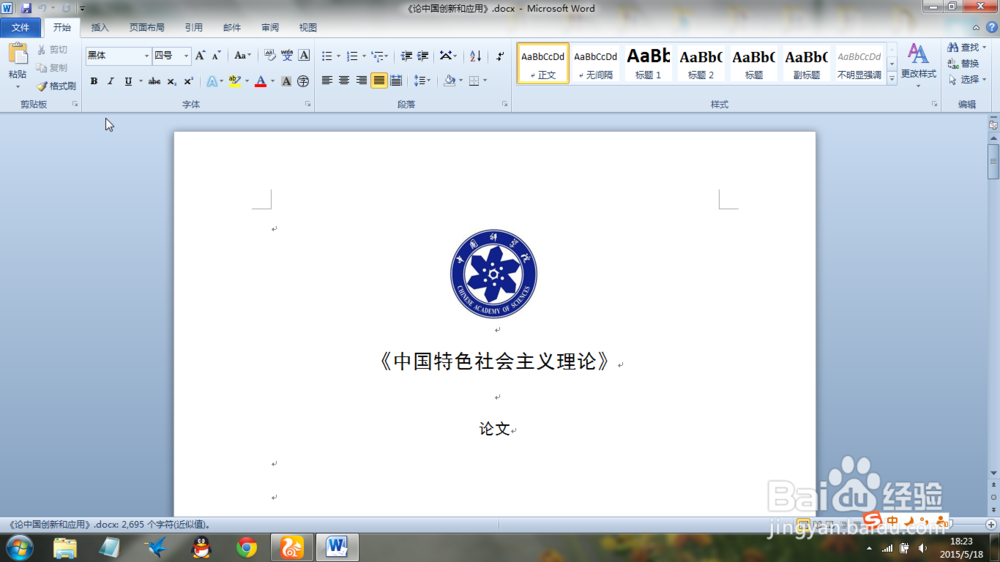The height and width of the screenshot is (562, 1000).
Task: Open the Change Case (Aa) dropdown
Action: point(242,56)
